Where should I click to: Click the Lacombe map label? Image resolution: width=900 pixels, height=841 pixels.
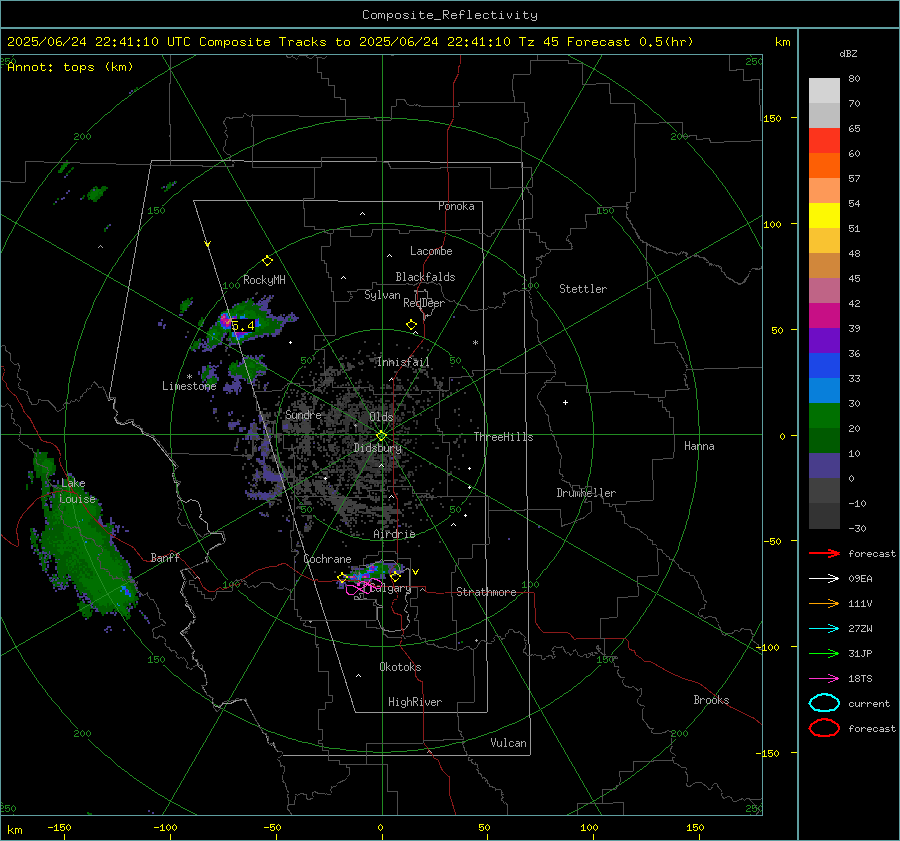click(x=431, y=251)
